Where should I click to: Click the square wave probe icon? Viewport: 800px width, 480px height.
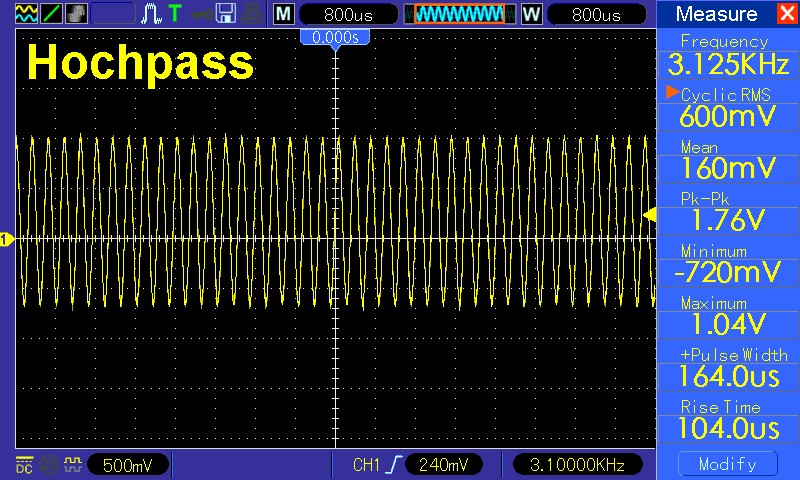73,464
